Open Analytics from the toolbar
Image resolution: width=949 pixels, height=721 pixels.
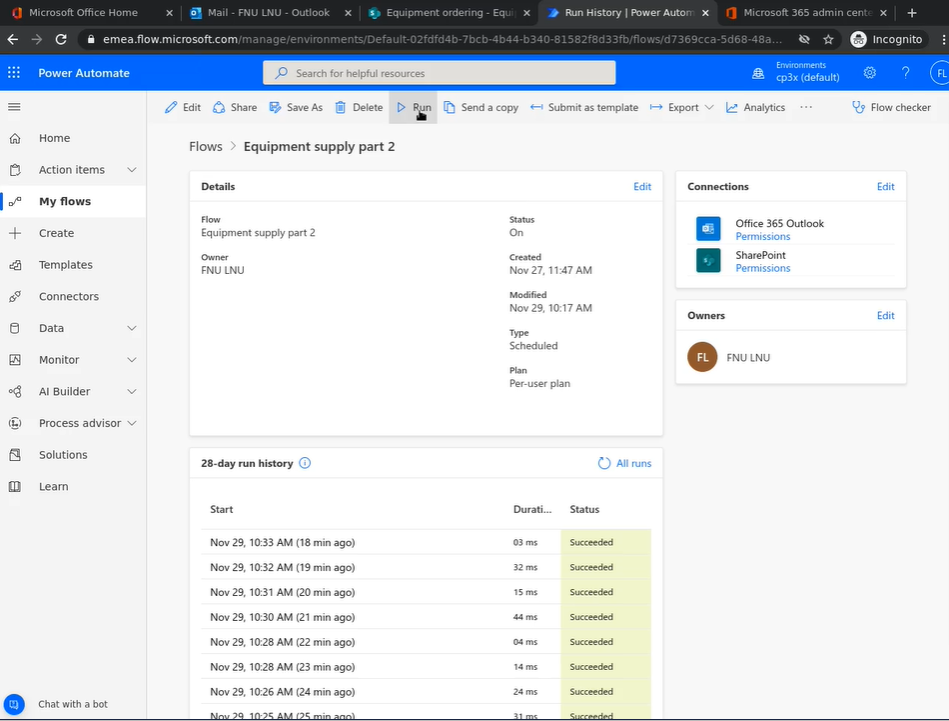click(x=755, y=107)
